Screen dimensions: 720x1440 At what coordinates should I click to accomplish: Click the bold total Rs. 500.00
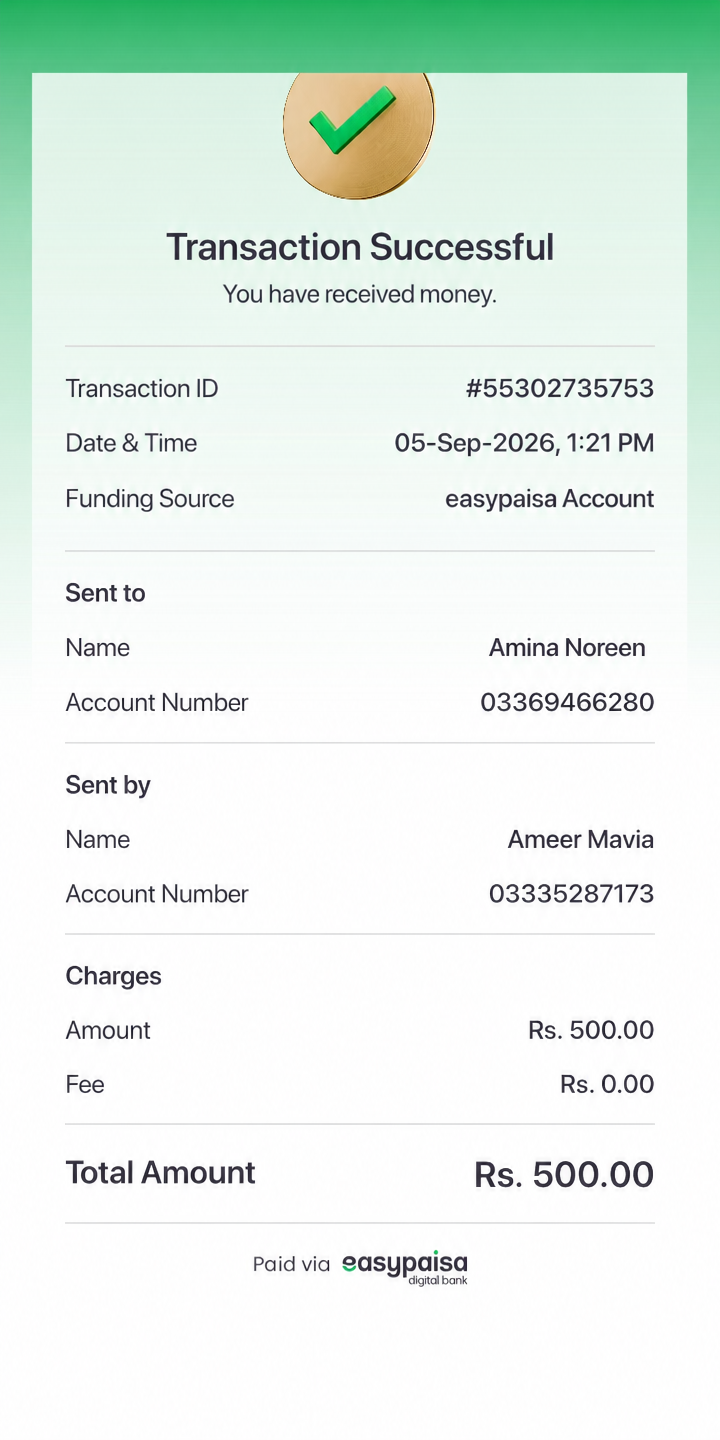[564, 1175]
